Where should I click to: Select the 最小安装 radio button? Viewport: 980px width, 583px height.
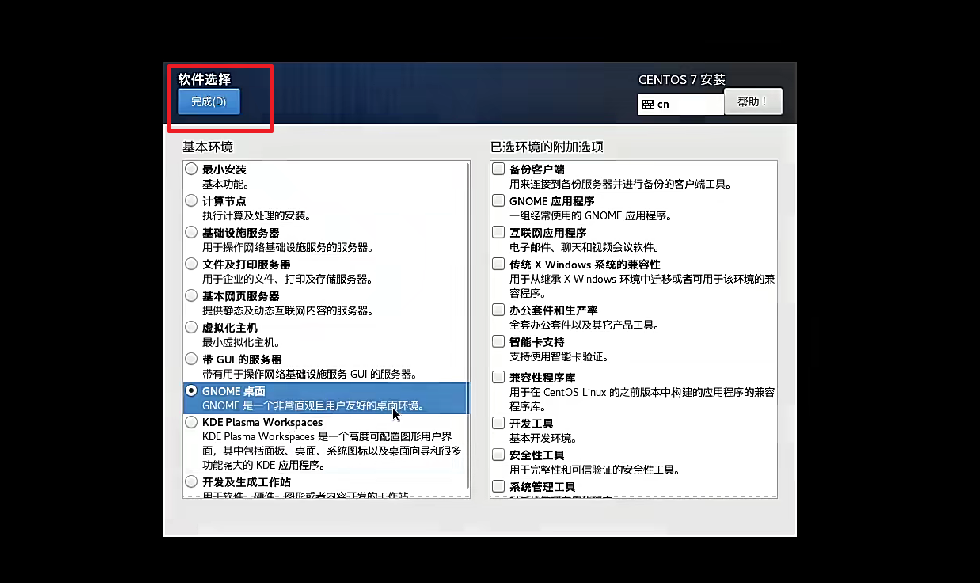click(191, 169)
